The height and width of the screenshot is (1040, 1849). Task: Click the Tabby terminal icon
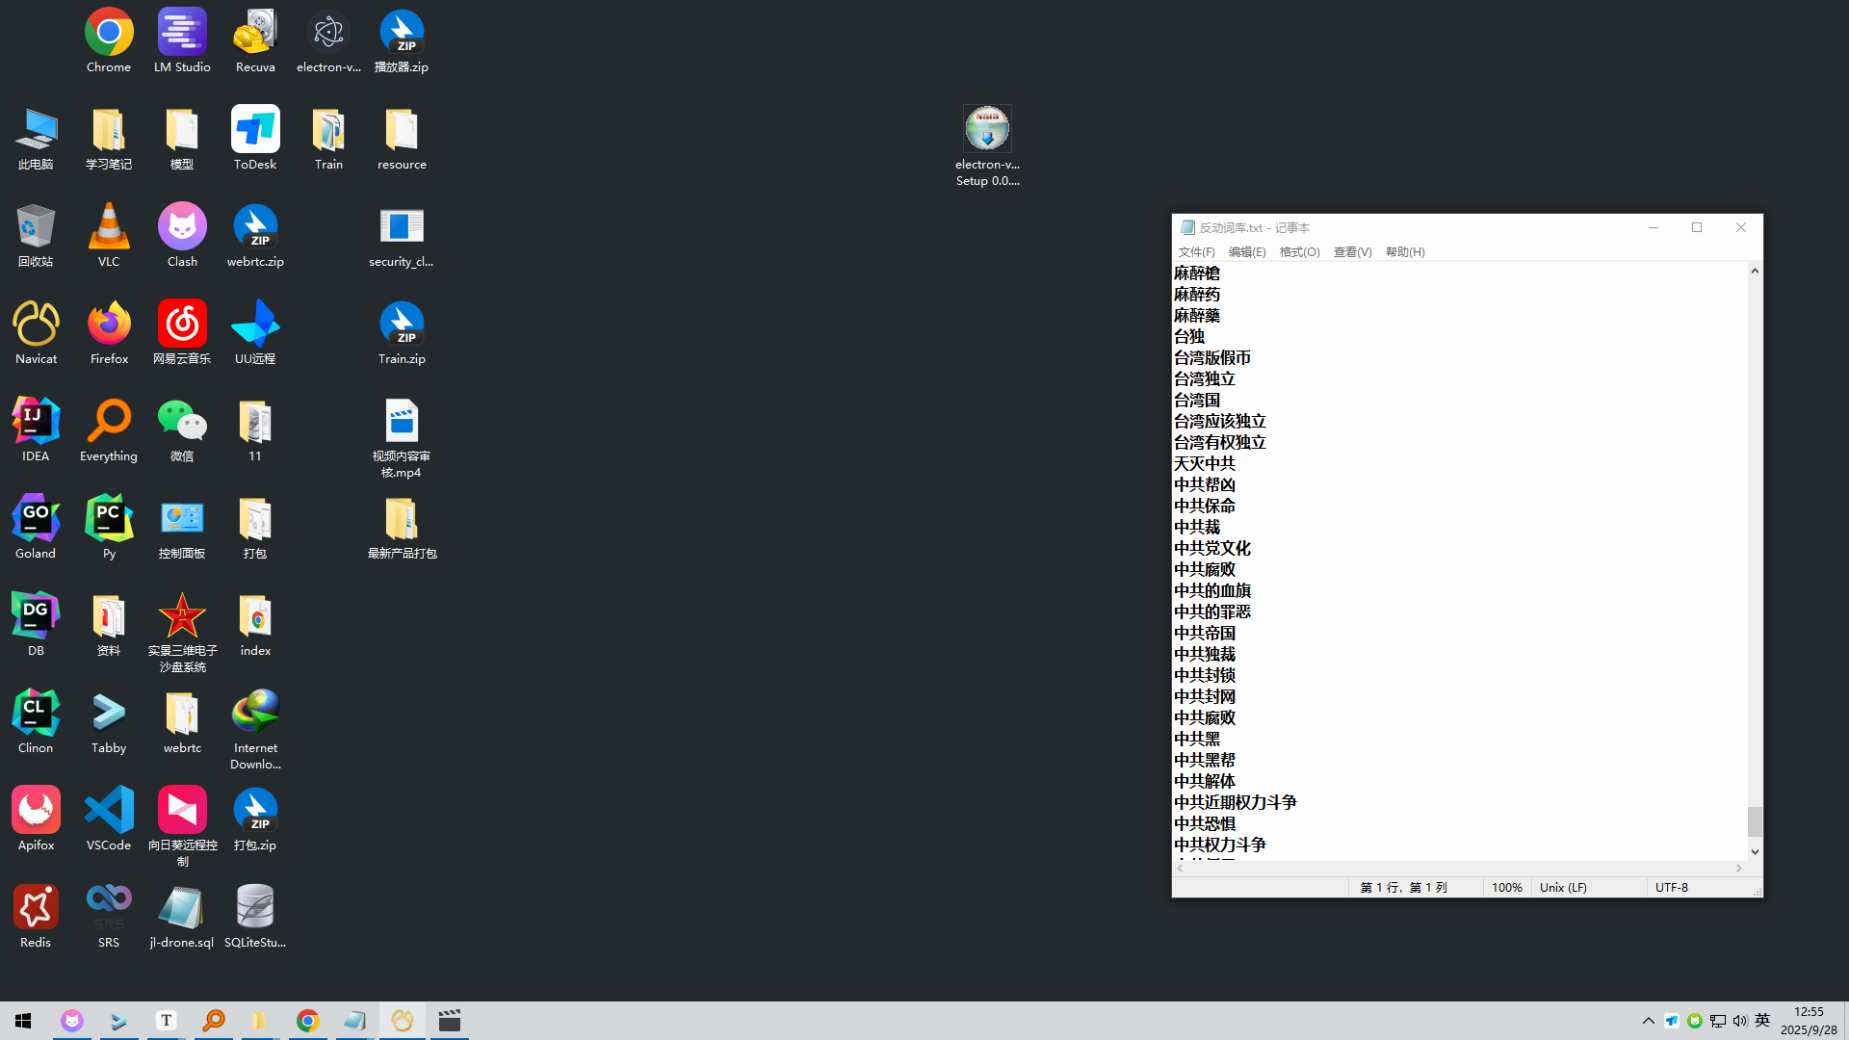point(108,714)
